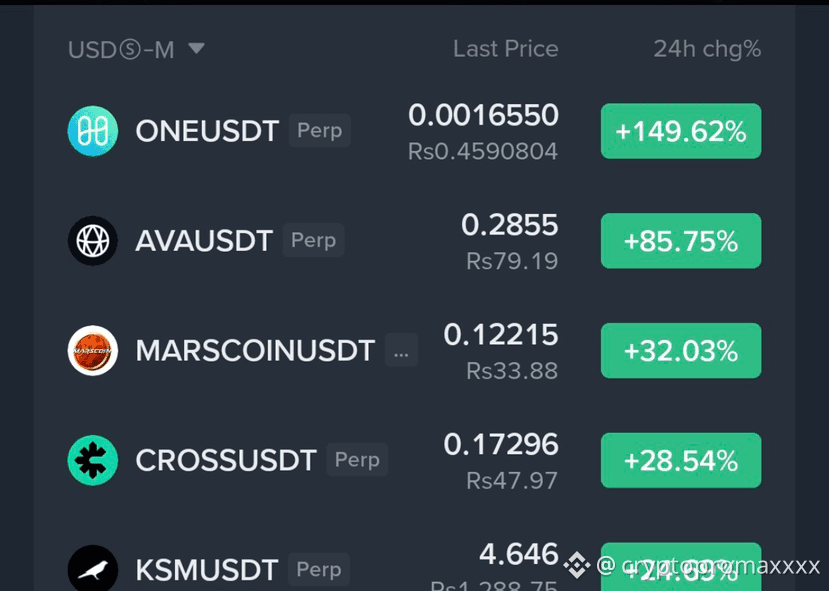The image size is (829, 591).
Task: Open the ONEUSDT pair row
Action: pos(414,131)
